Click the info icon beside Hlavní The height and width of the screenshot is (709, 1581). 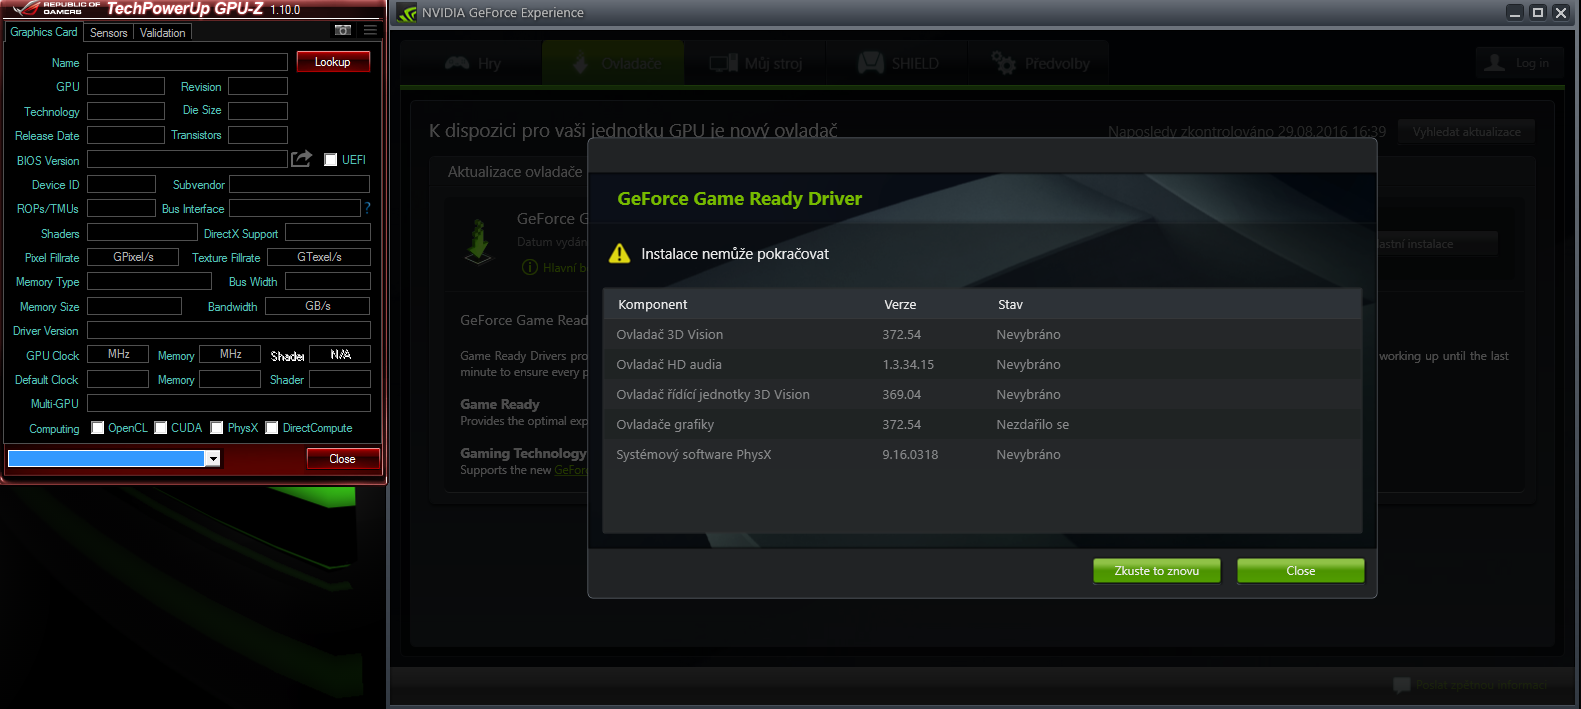point(530,267)
